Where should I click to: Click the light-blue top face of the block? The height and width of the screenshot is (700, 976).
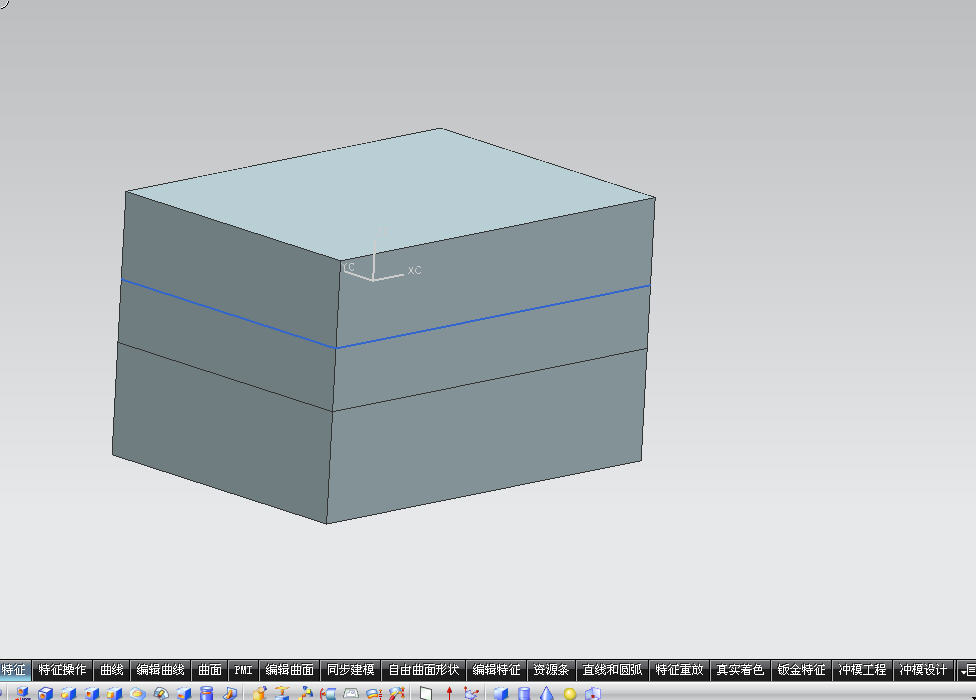click(x=391, y=194)
